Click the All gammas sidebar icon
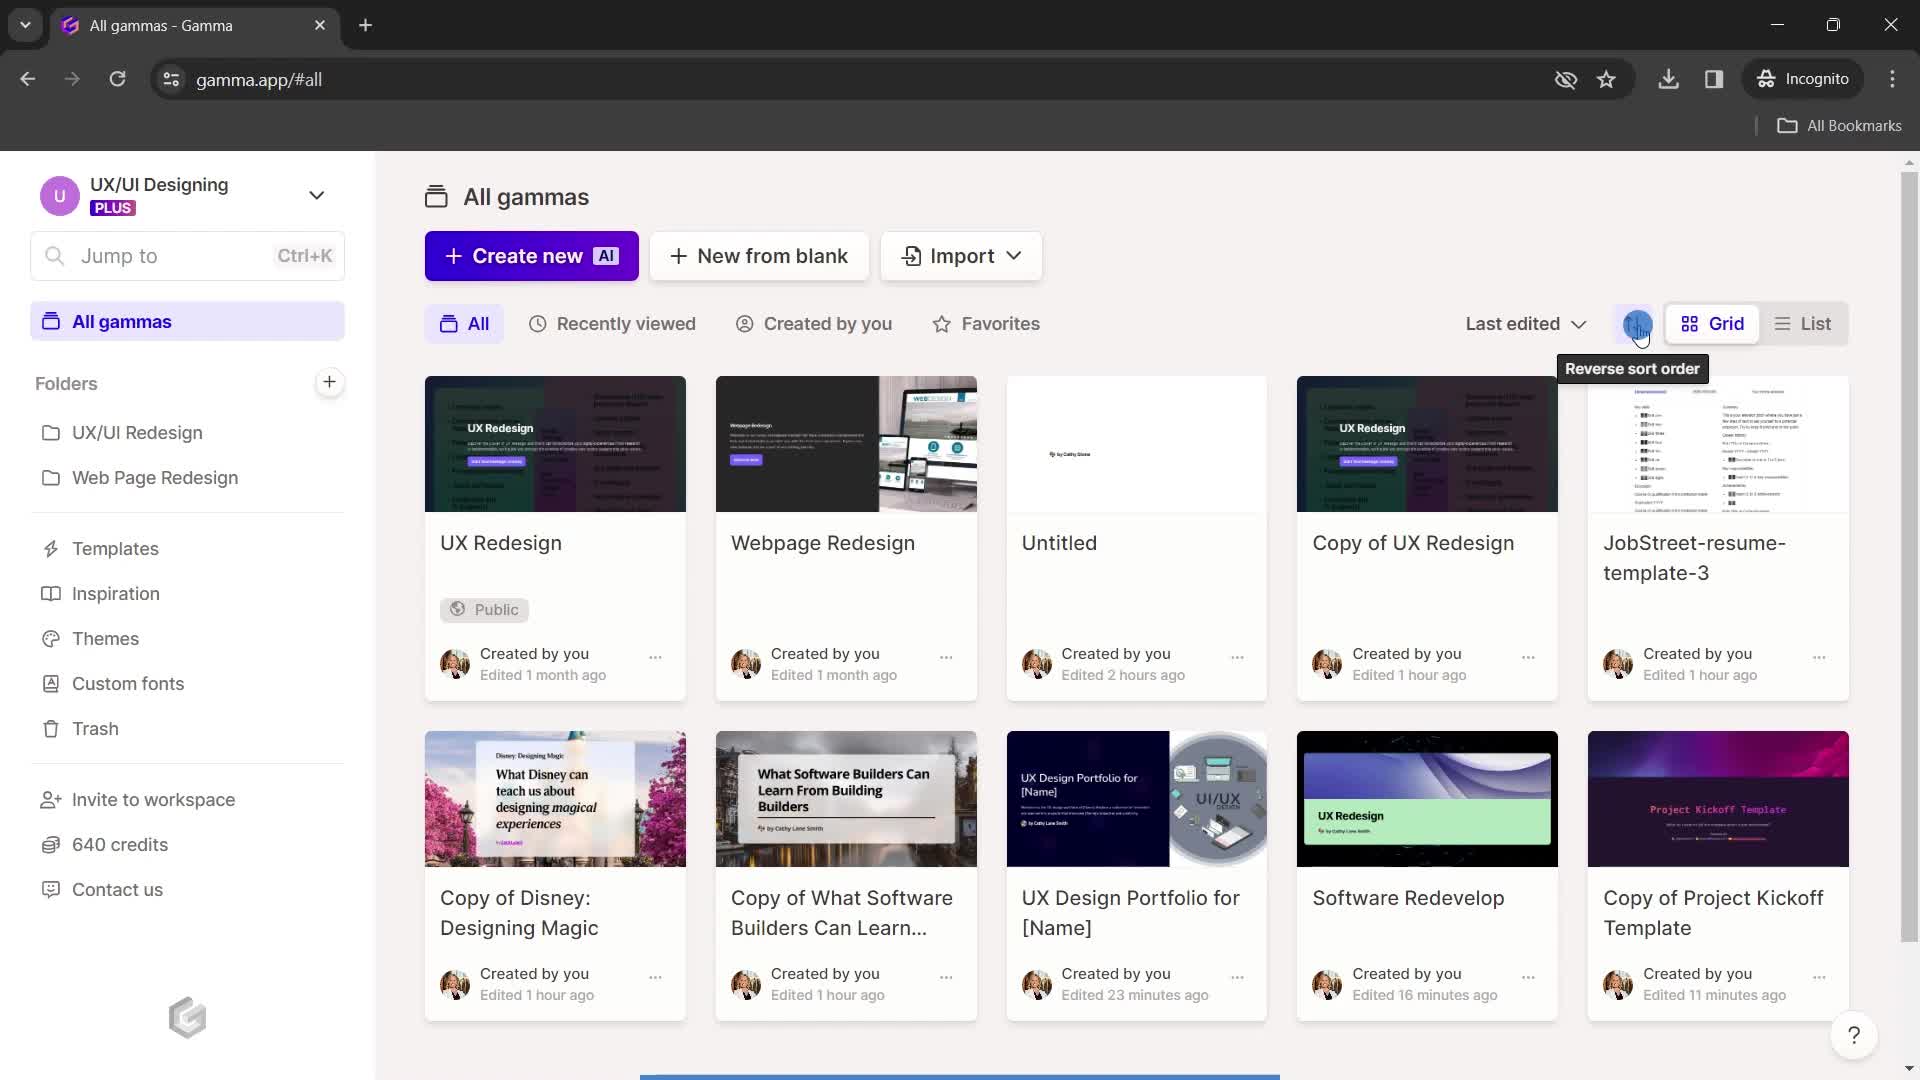1920x1080 pixels. pyautogui.click(x=51, y=322)
